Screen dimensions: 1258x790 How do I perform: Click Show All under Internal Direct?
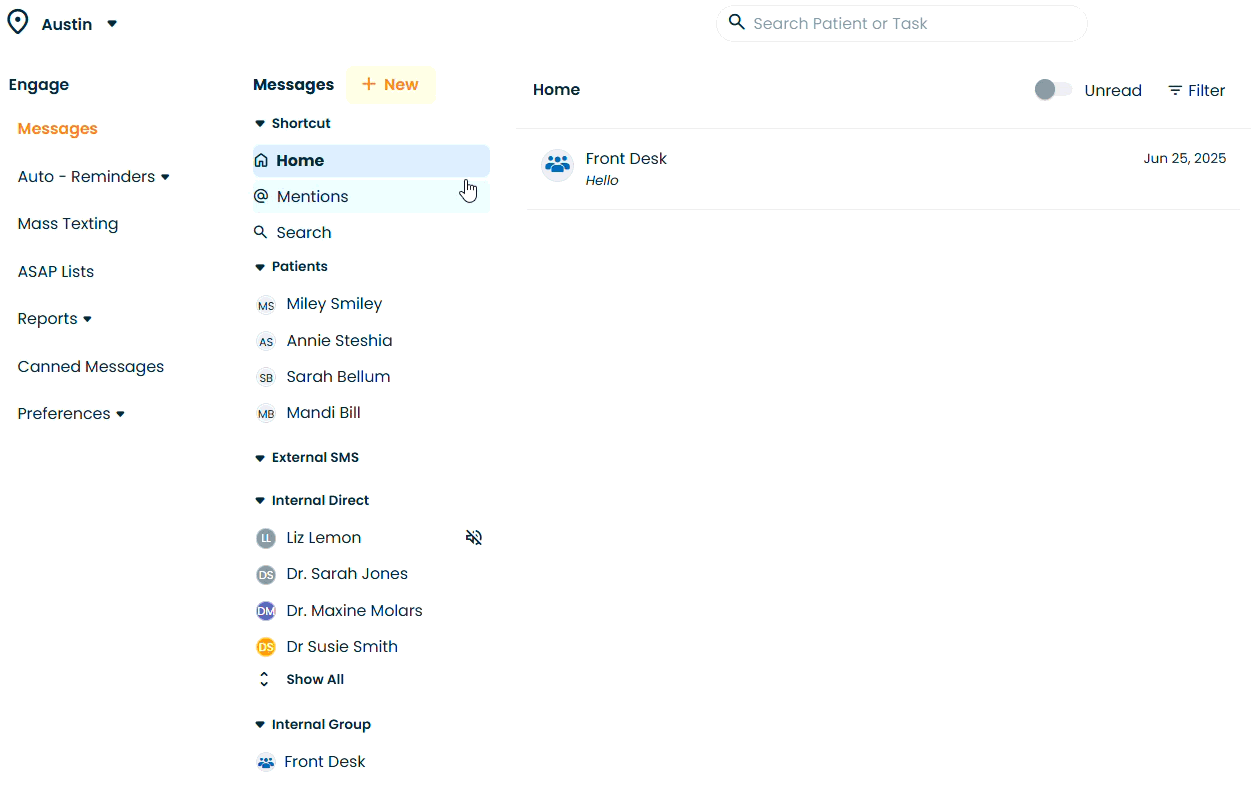(314, 680)
